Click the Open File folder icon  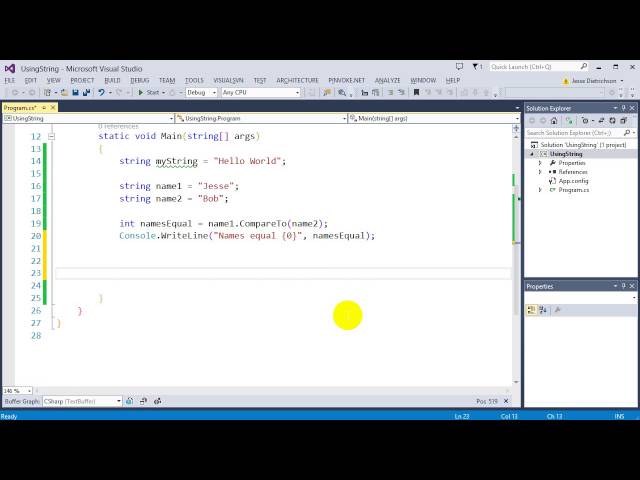tap(64, 93)
